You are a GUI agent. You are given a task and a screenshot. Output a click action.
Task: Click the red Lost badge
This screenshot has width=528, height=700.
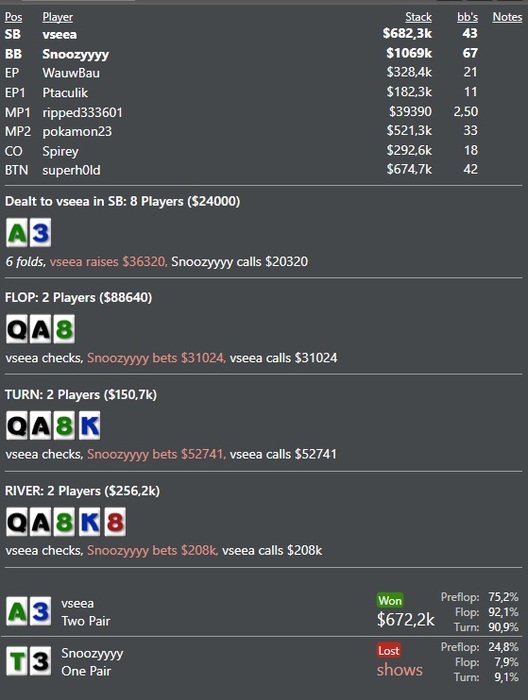tap(388, 650)
